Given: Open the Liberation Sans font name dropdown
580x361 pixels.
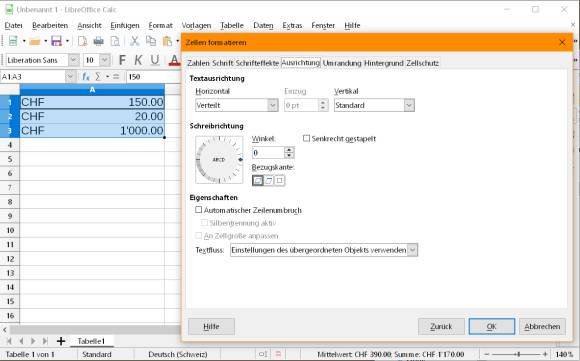Looking at the screenshot, I should coord(74,60).
